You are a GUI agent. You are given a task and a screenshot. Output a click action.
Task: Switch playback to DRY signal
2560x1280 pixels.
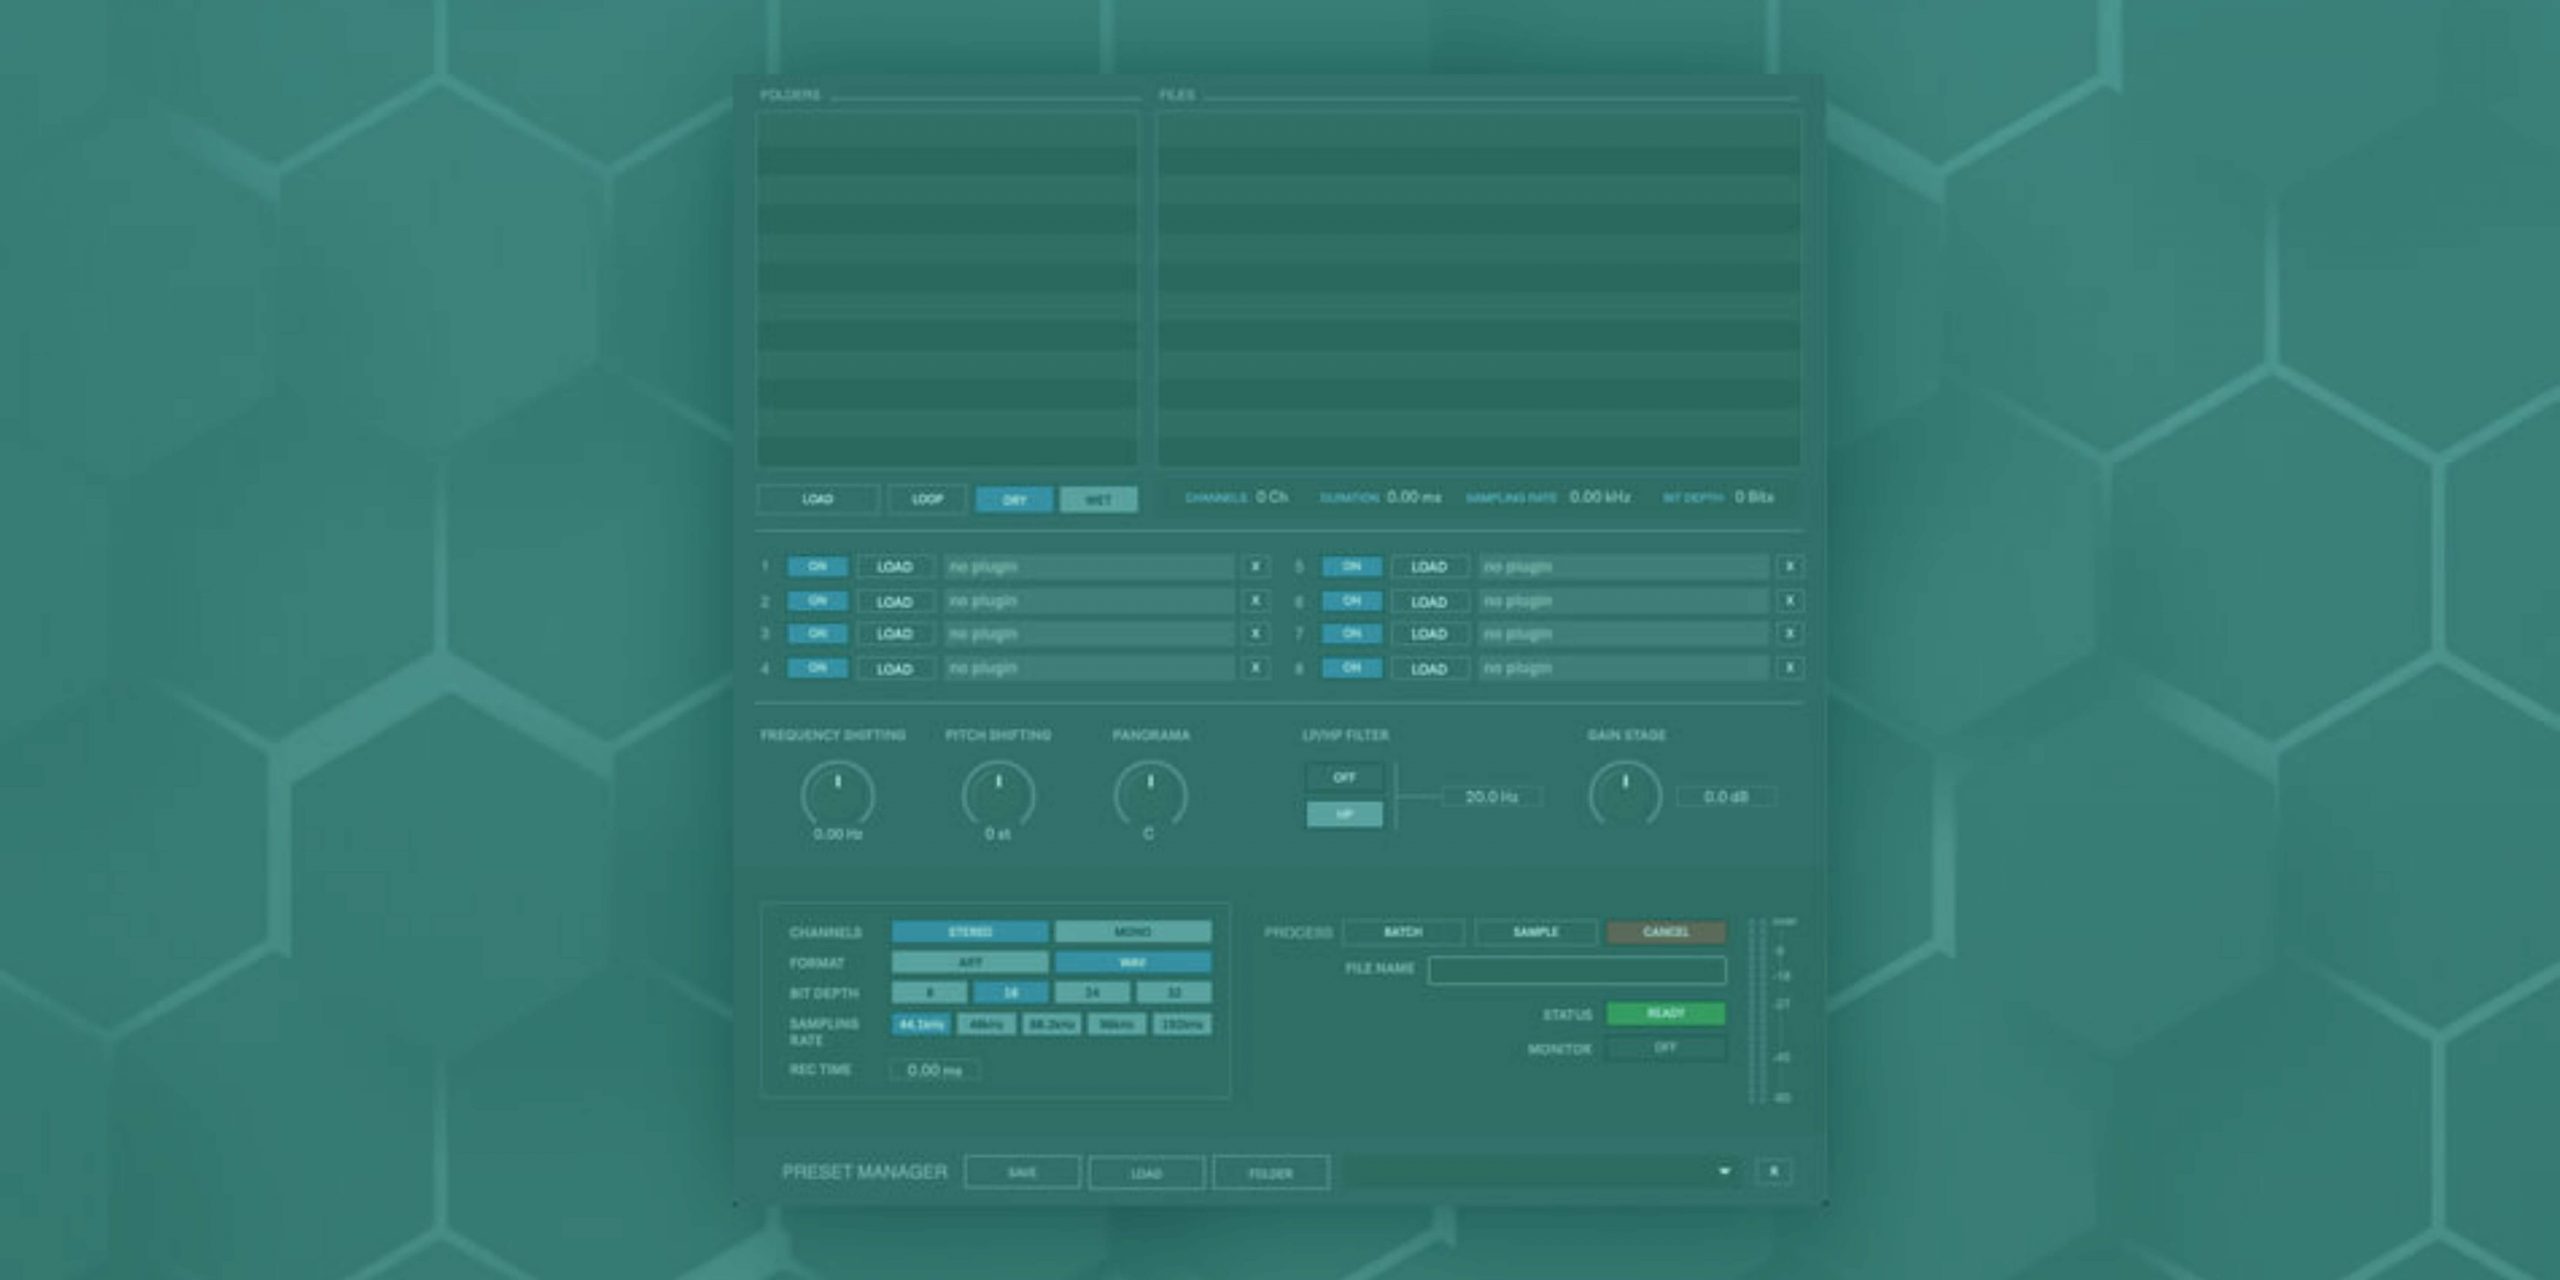point(1014,499)
